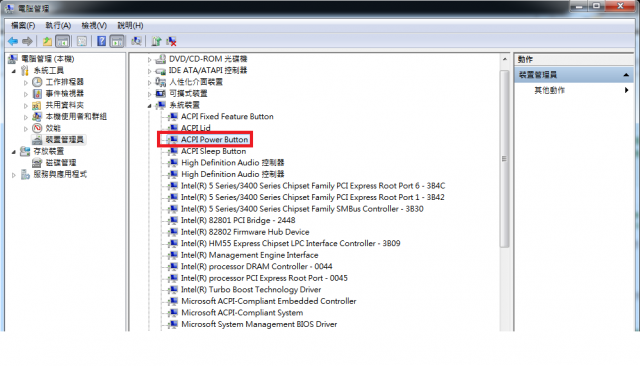Open the 說明(H) menu

[130, 25]
